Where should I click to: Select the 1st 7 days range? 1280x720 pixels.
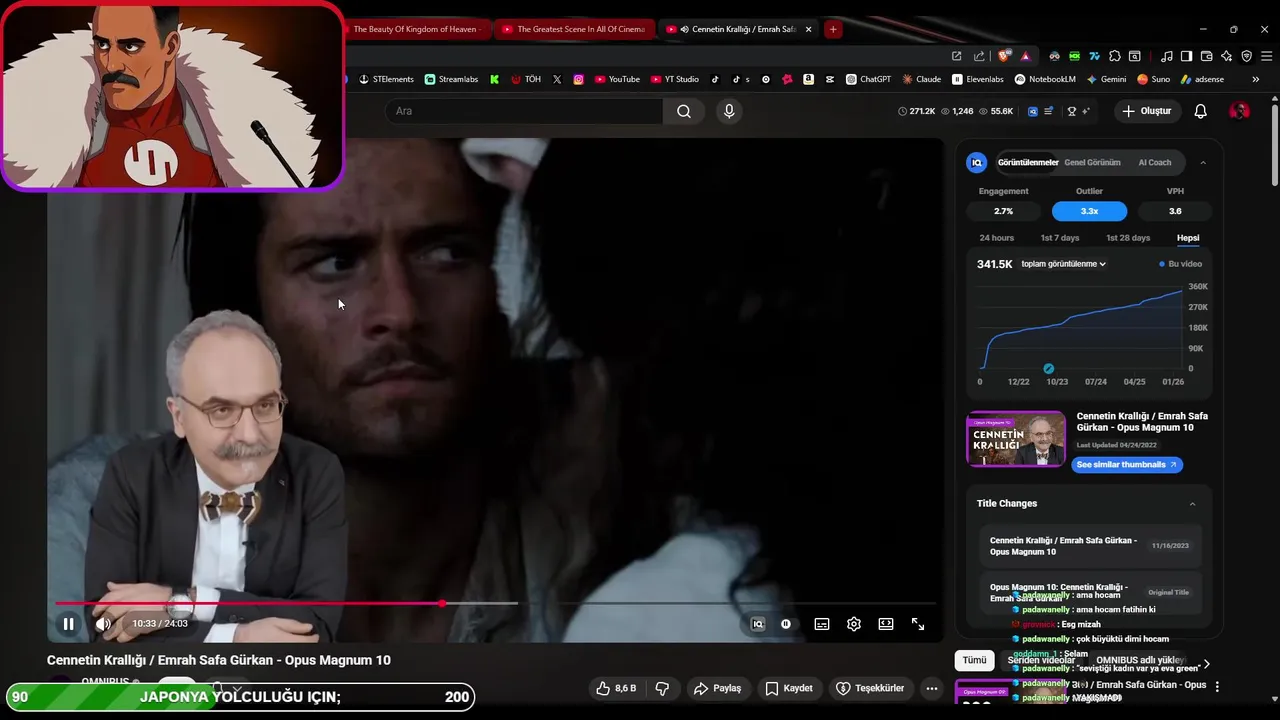pos(1060,238)
